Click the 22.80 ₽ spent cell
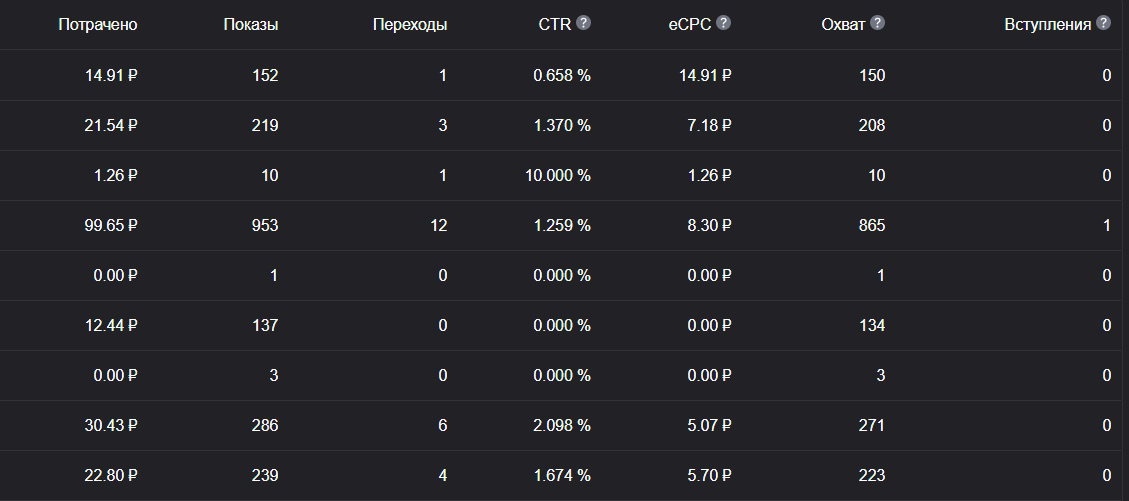The height and width of the screenshot is (501, 1129). click(111, 476)
